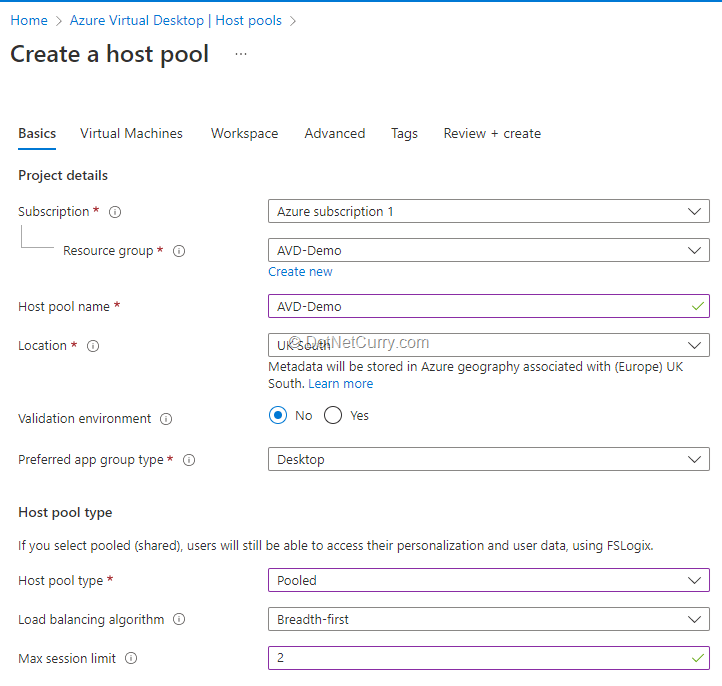The image size is (722, 686).
Task: Switch to the Advanced tab
Action: [335, 134]
